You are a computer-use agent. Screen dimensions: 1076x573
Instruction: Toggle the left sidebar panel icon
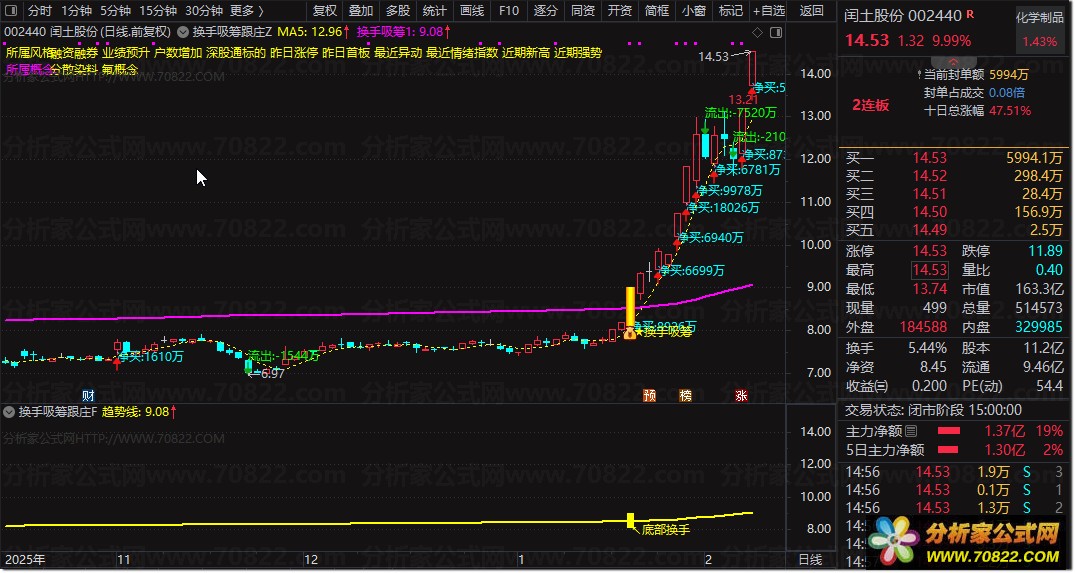[x=10, y=10]
